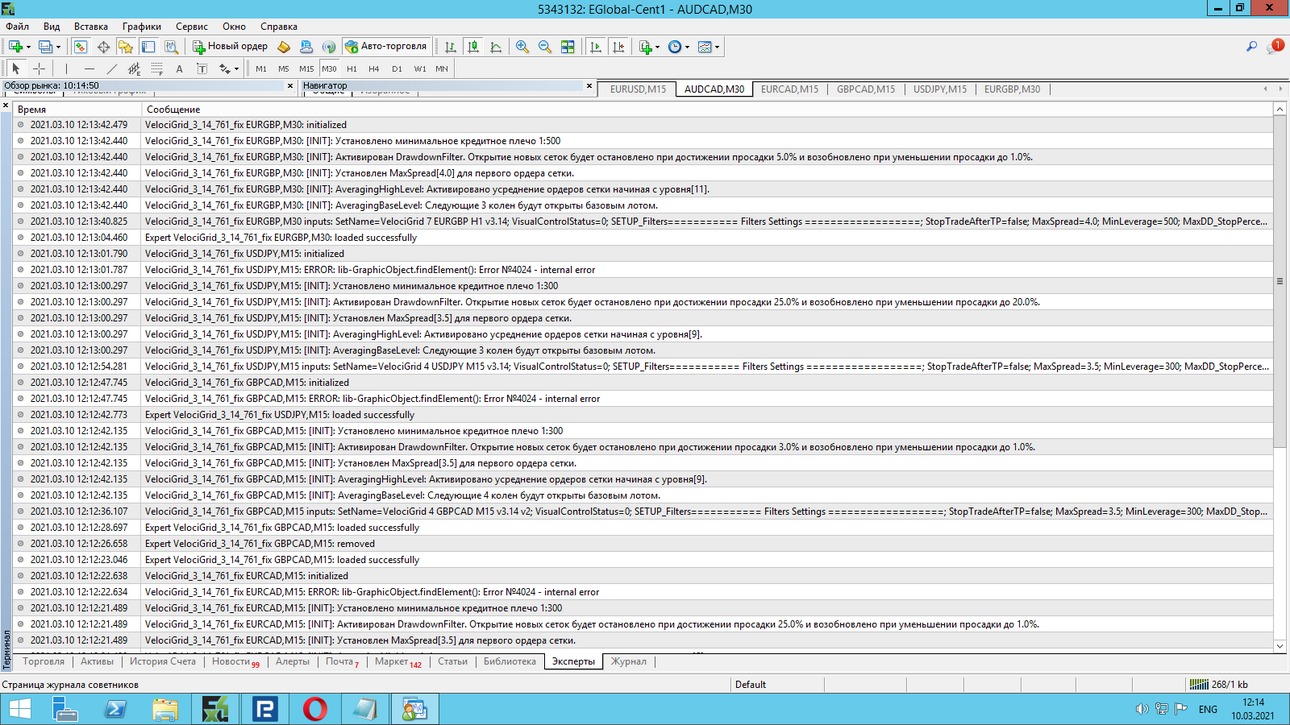Toggle the Авто-торговля button
Screen dimensions: 1290x725
click(387, 46)
